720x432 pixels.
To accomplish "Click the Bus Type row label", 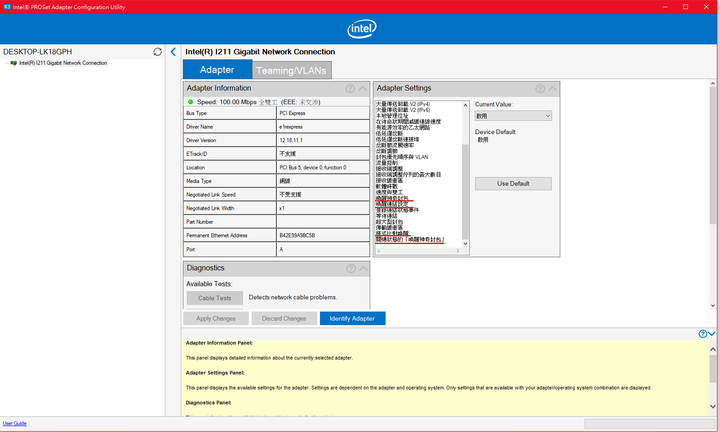I will coord(197,113).
